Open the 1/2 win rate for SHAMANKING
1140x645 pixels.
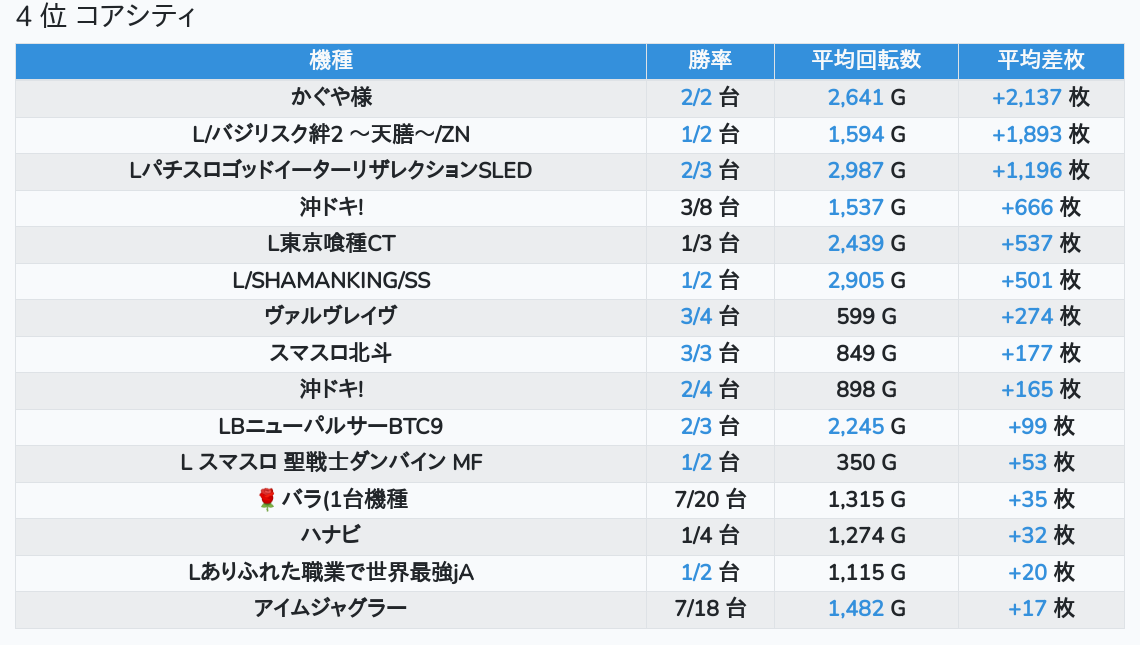[x=696, y=281]
